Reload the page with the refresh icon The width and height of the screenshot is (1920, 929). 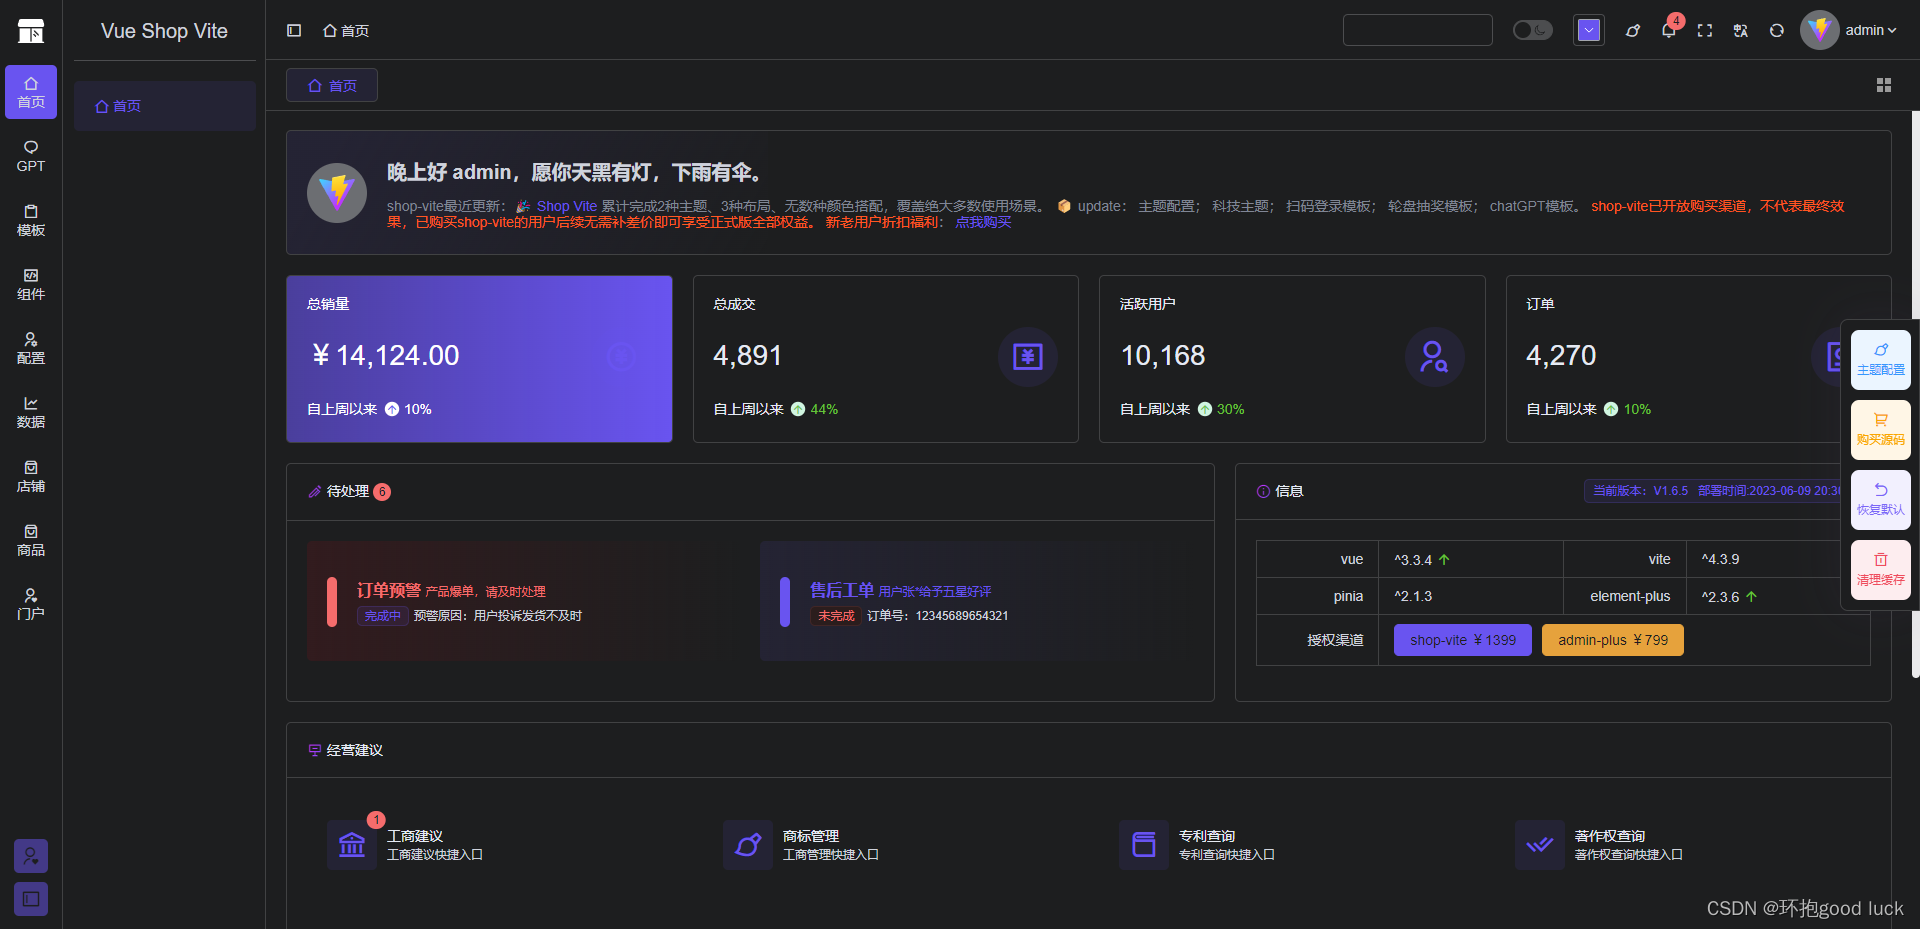[x=1777, y=30]
